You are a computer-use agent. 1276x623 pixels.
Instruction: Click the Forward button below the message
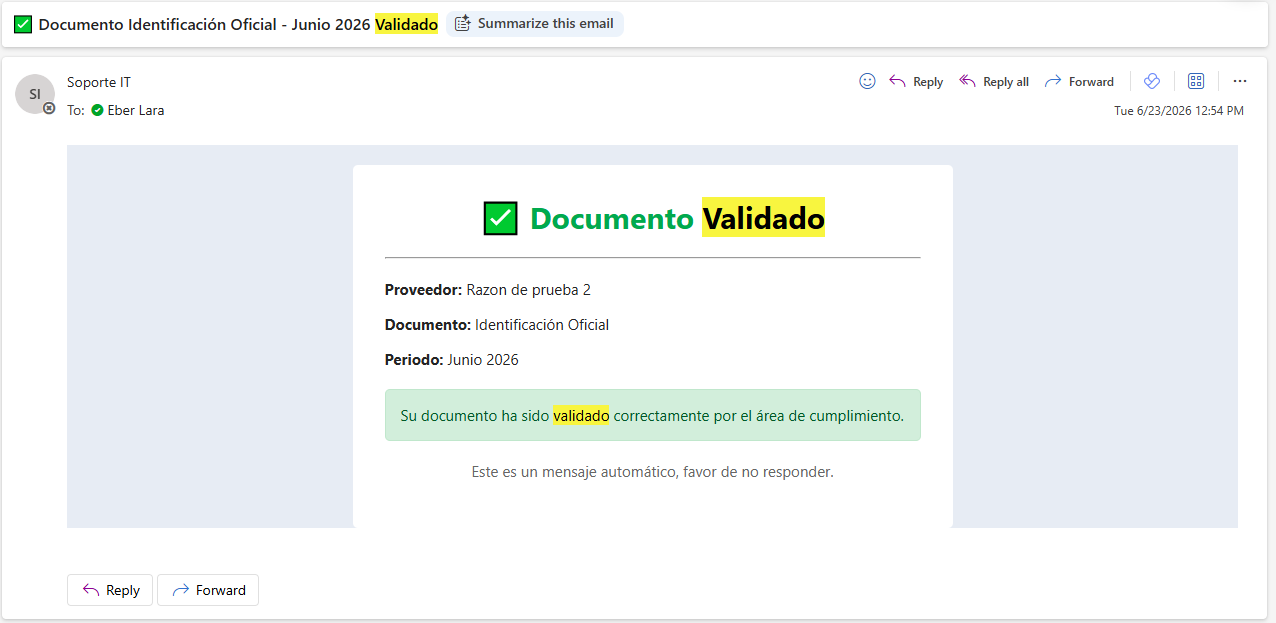coord(208,590)
